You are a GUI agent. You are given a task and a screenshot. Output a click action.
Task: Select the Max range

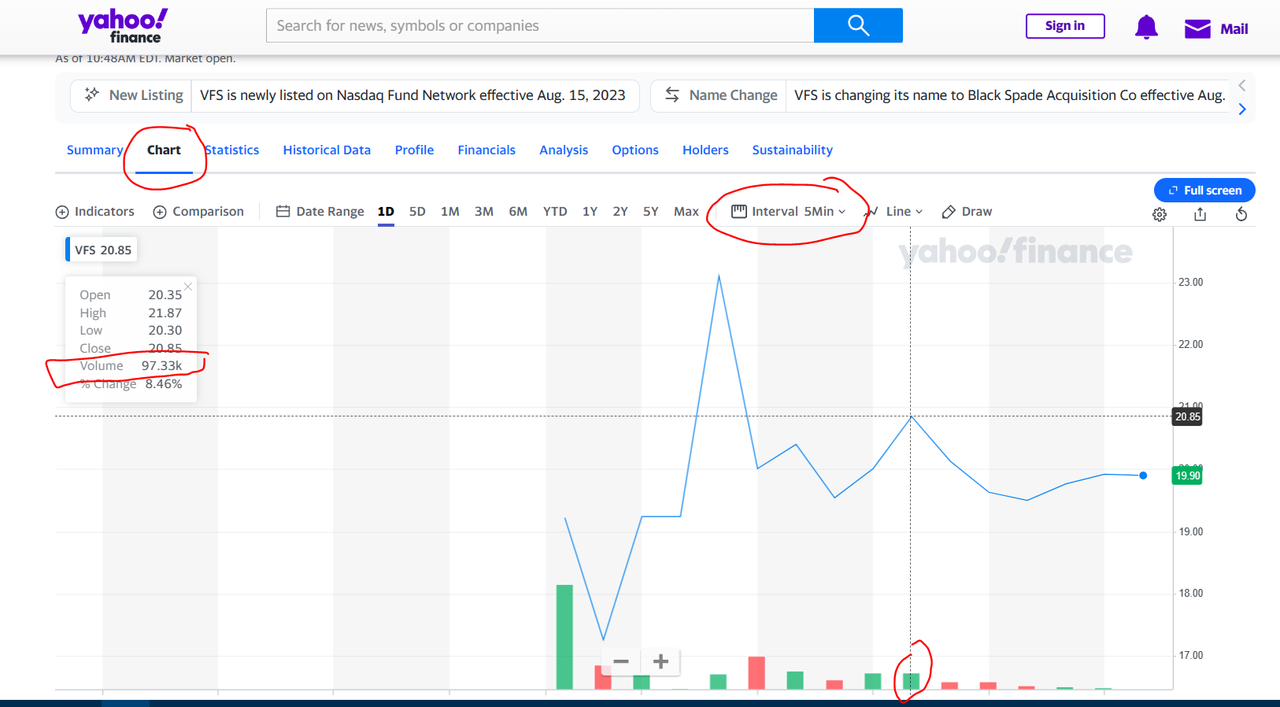point(686,211)
